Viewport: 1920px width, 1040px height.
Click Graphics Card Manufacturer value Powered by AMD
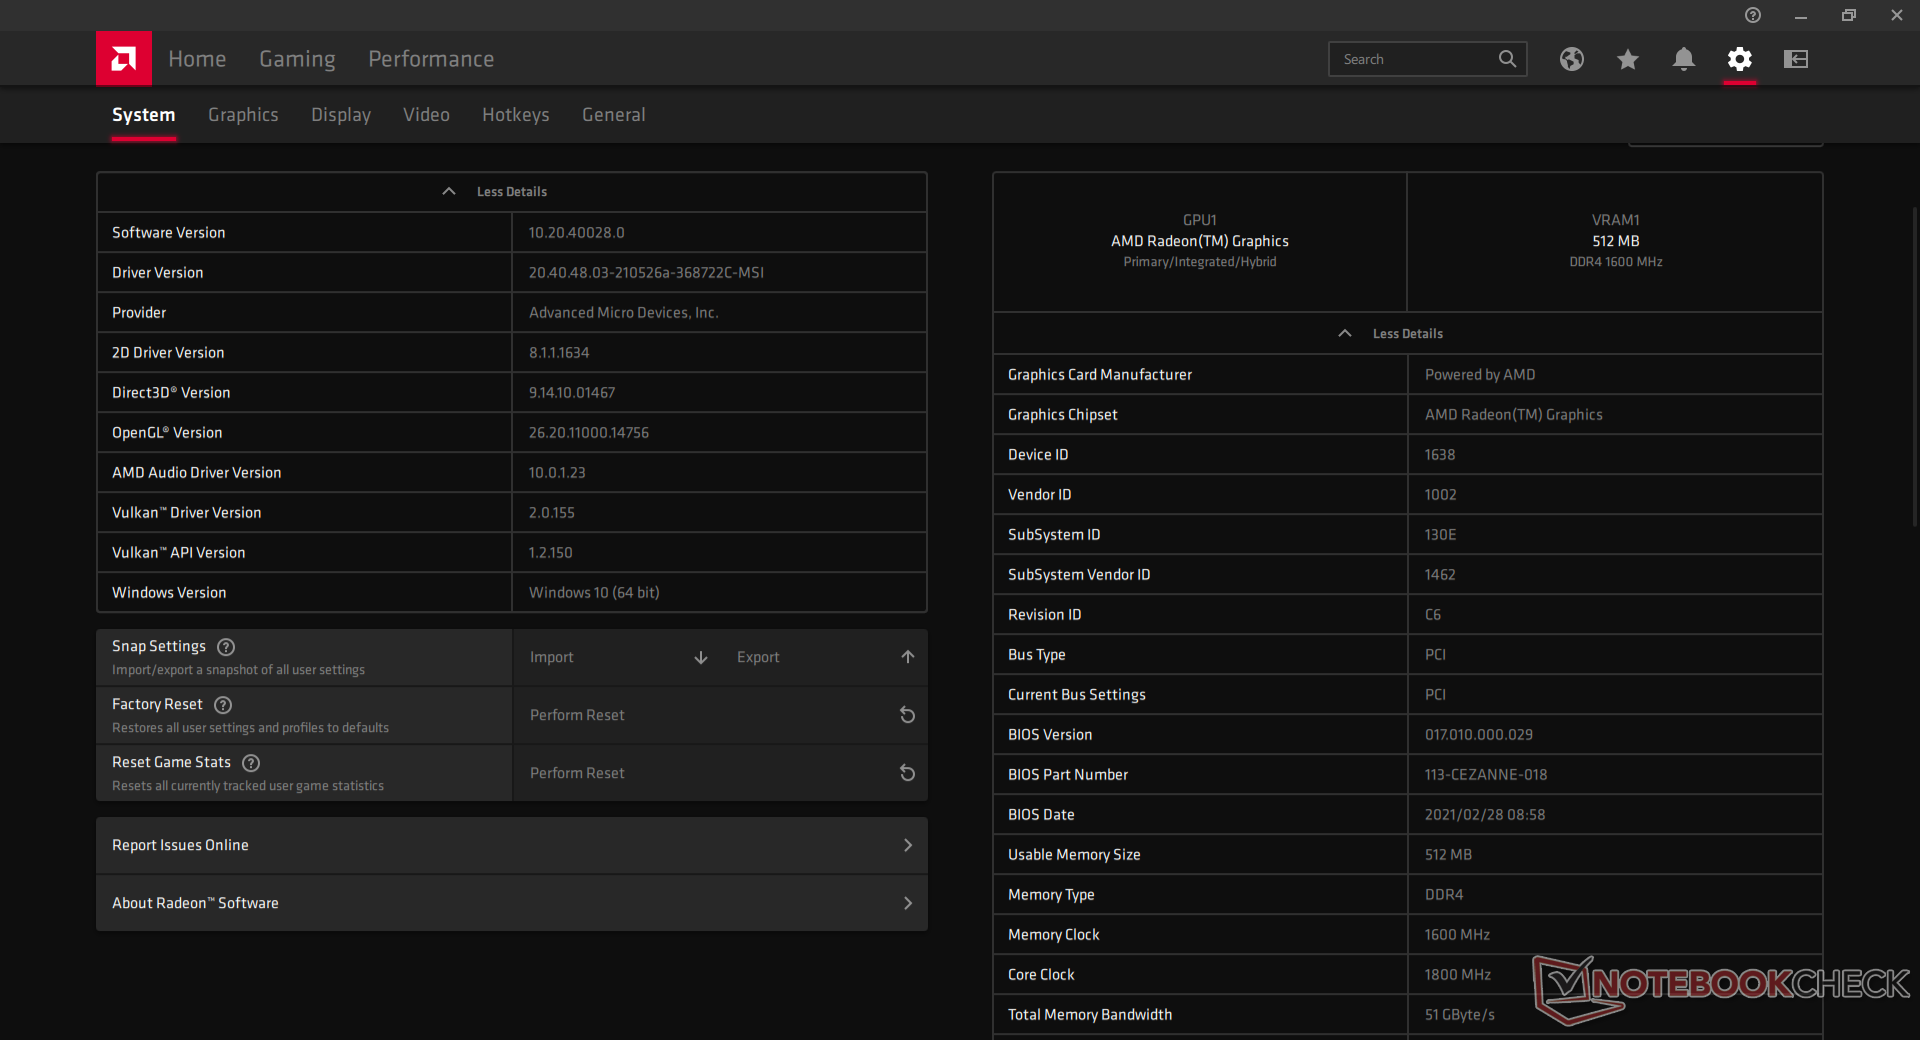pos(1480,375)
